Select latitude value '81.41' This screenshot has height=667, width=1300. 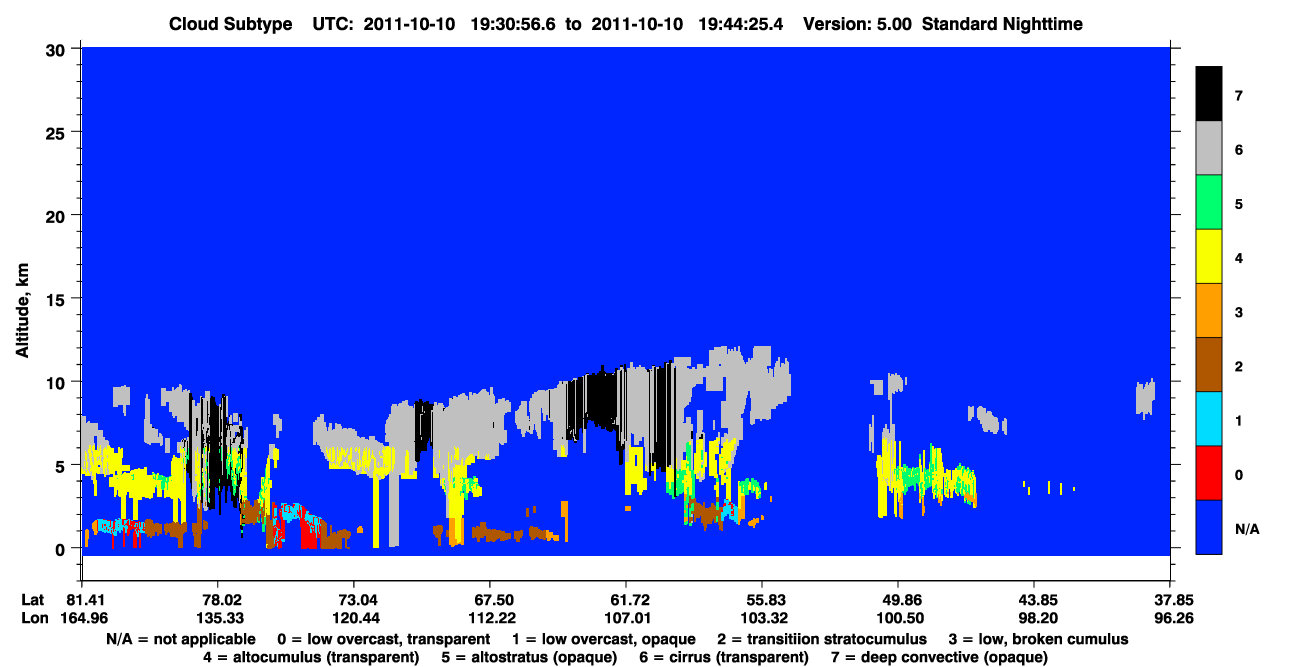(x=82, y=600)
